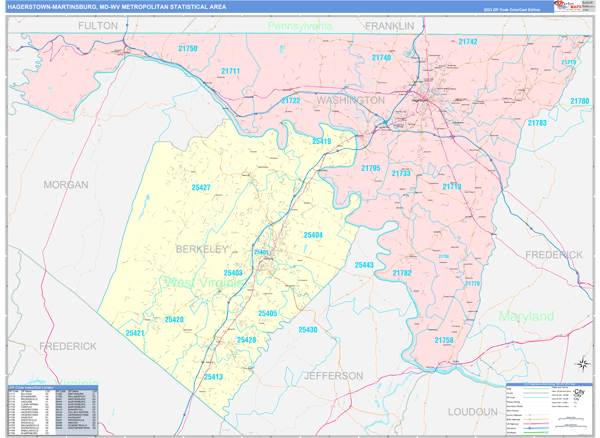Screen dimensions: 600x438
Task: Click the Pennsylvania state label
Action: 300,26
